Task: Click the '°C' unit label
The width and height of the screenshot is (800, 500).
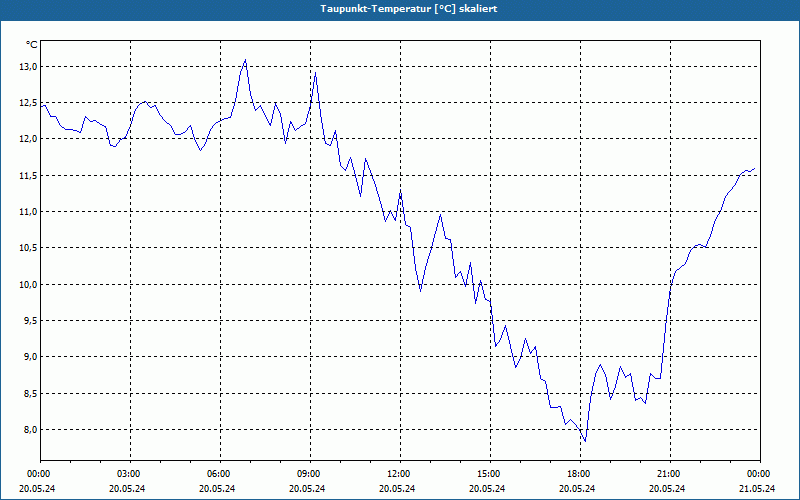Action: point(32,45)
